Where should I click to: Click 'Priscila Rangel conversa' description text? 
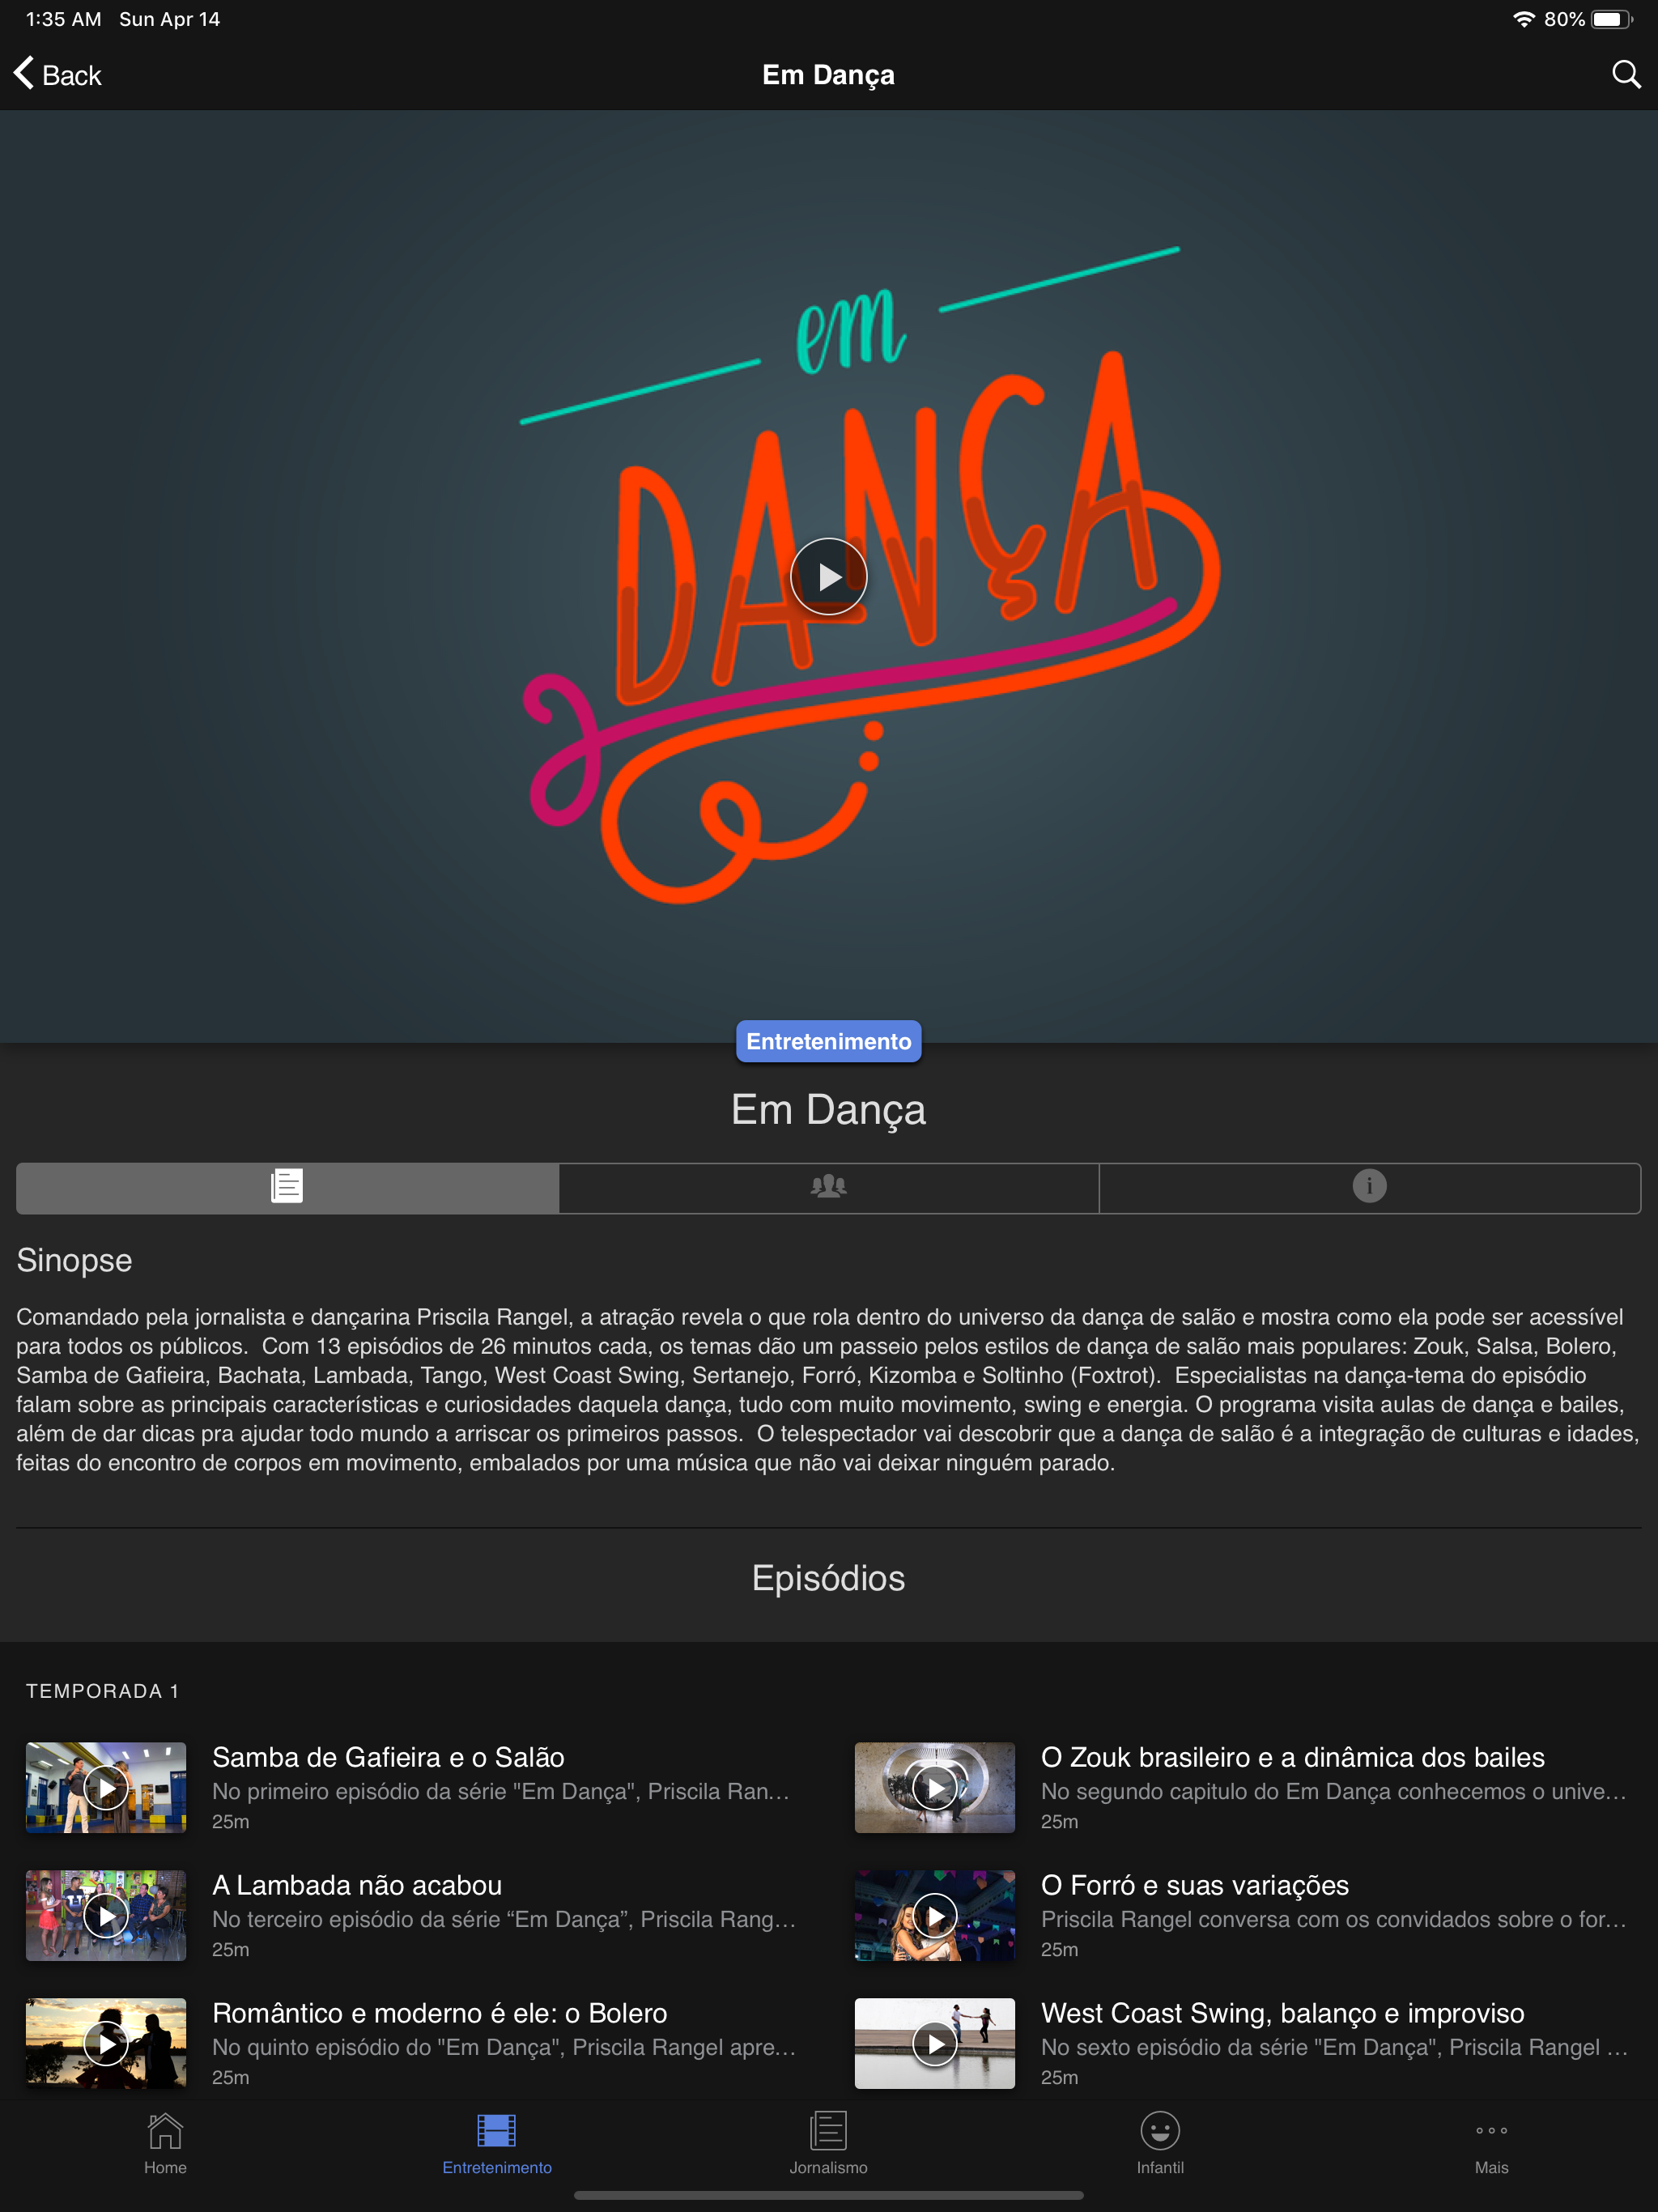[x=1334, y=1919]
